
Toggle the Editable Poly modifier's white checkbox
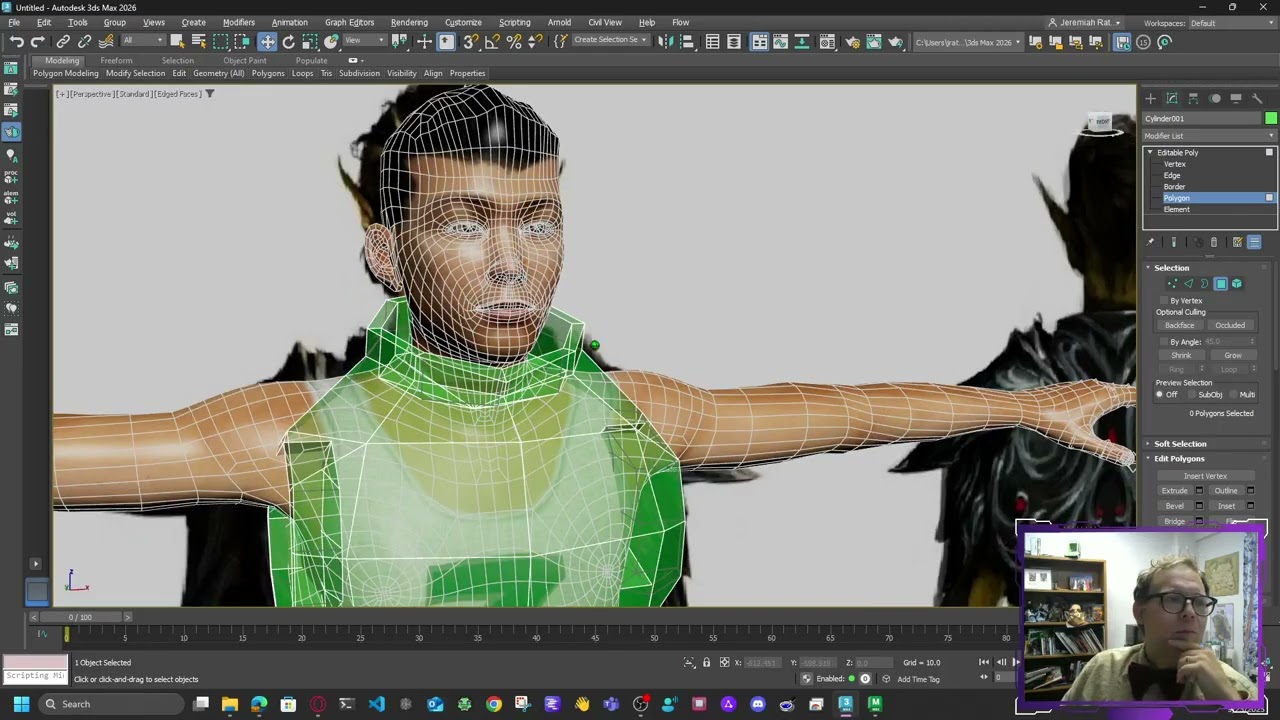pos(1269,152)
